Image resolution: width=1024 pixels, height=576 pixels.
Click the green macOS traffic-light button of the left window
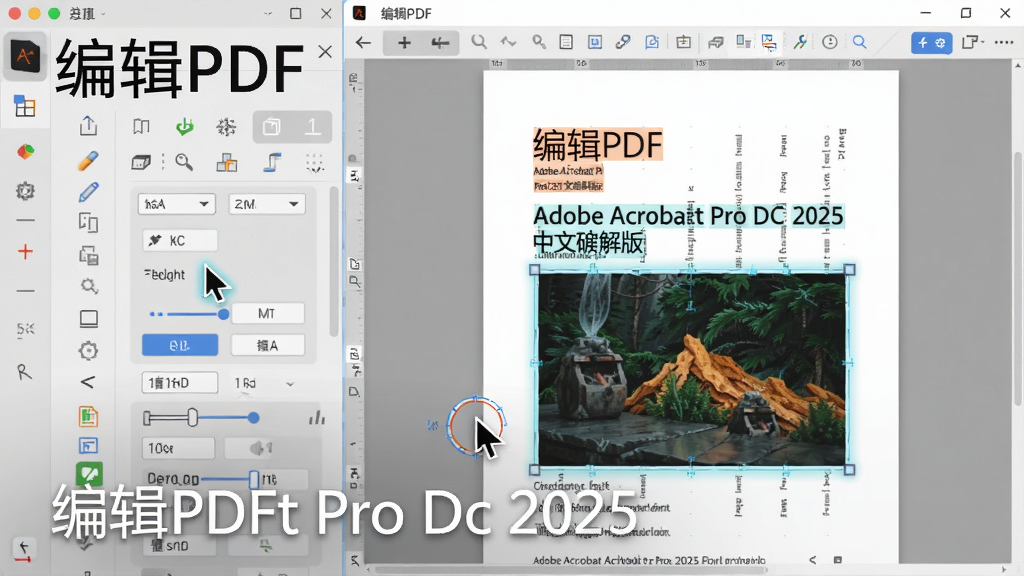tap(54, 13)
